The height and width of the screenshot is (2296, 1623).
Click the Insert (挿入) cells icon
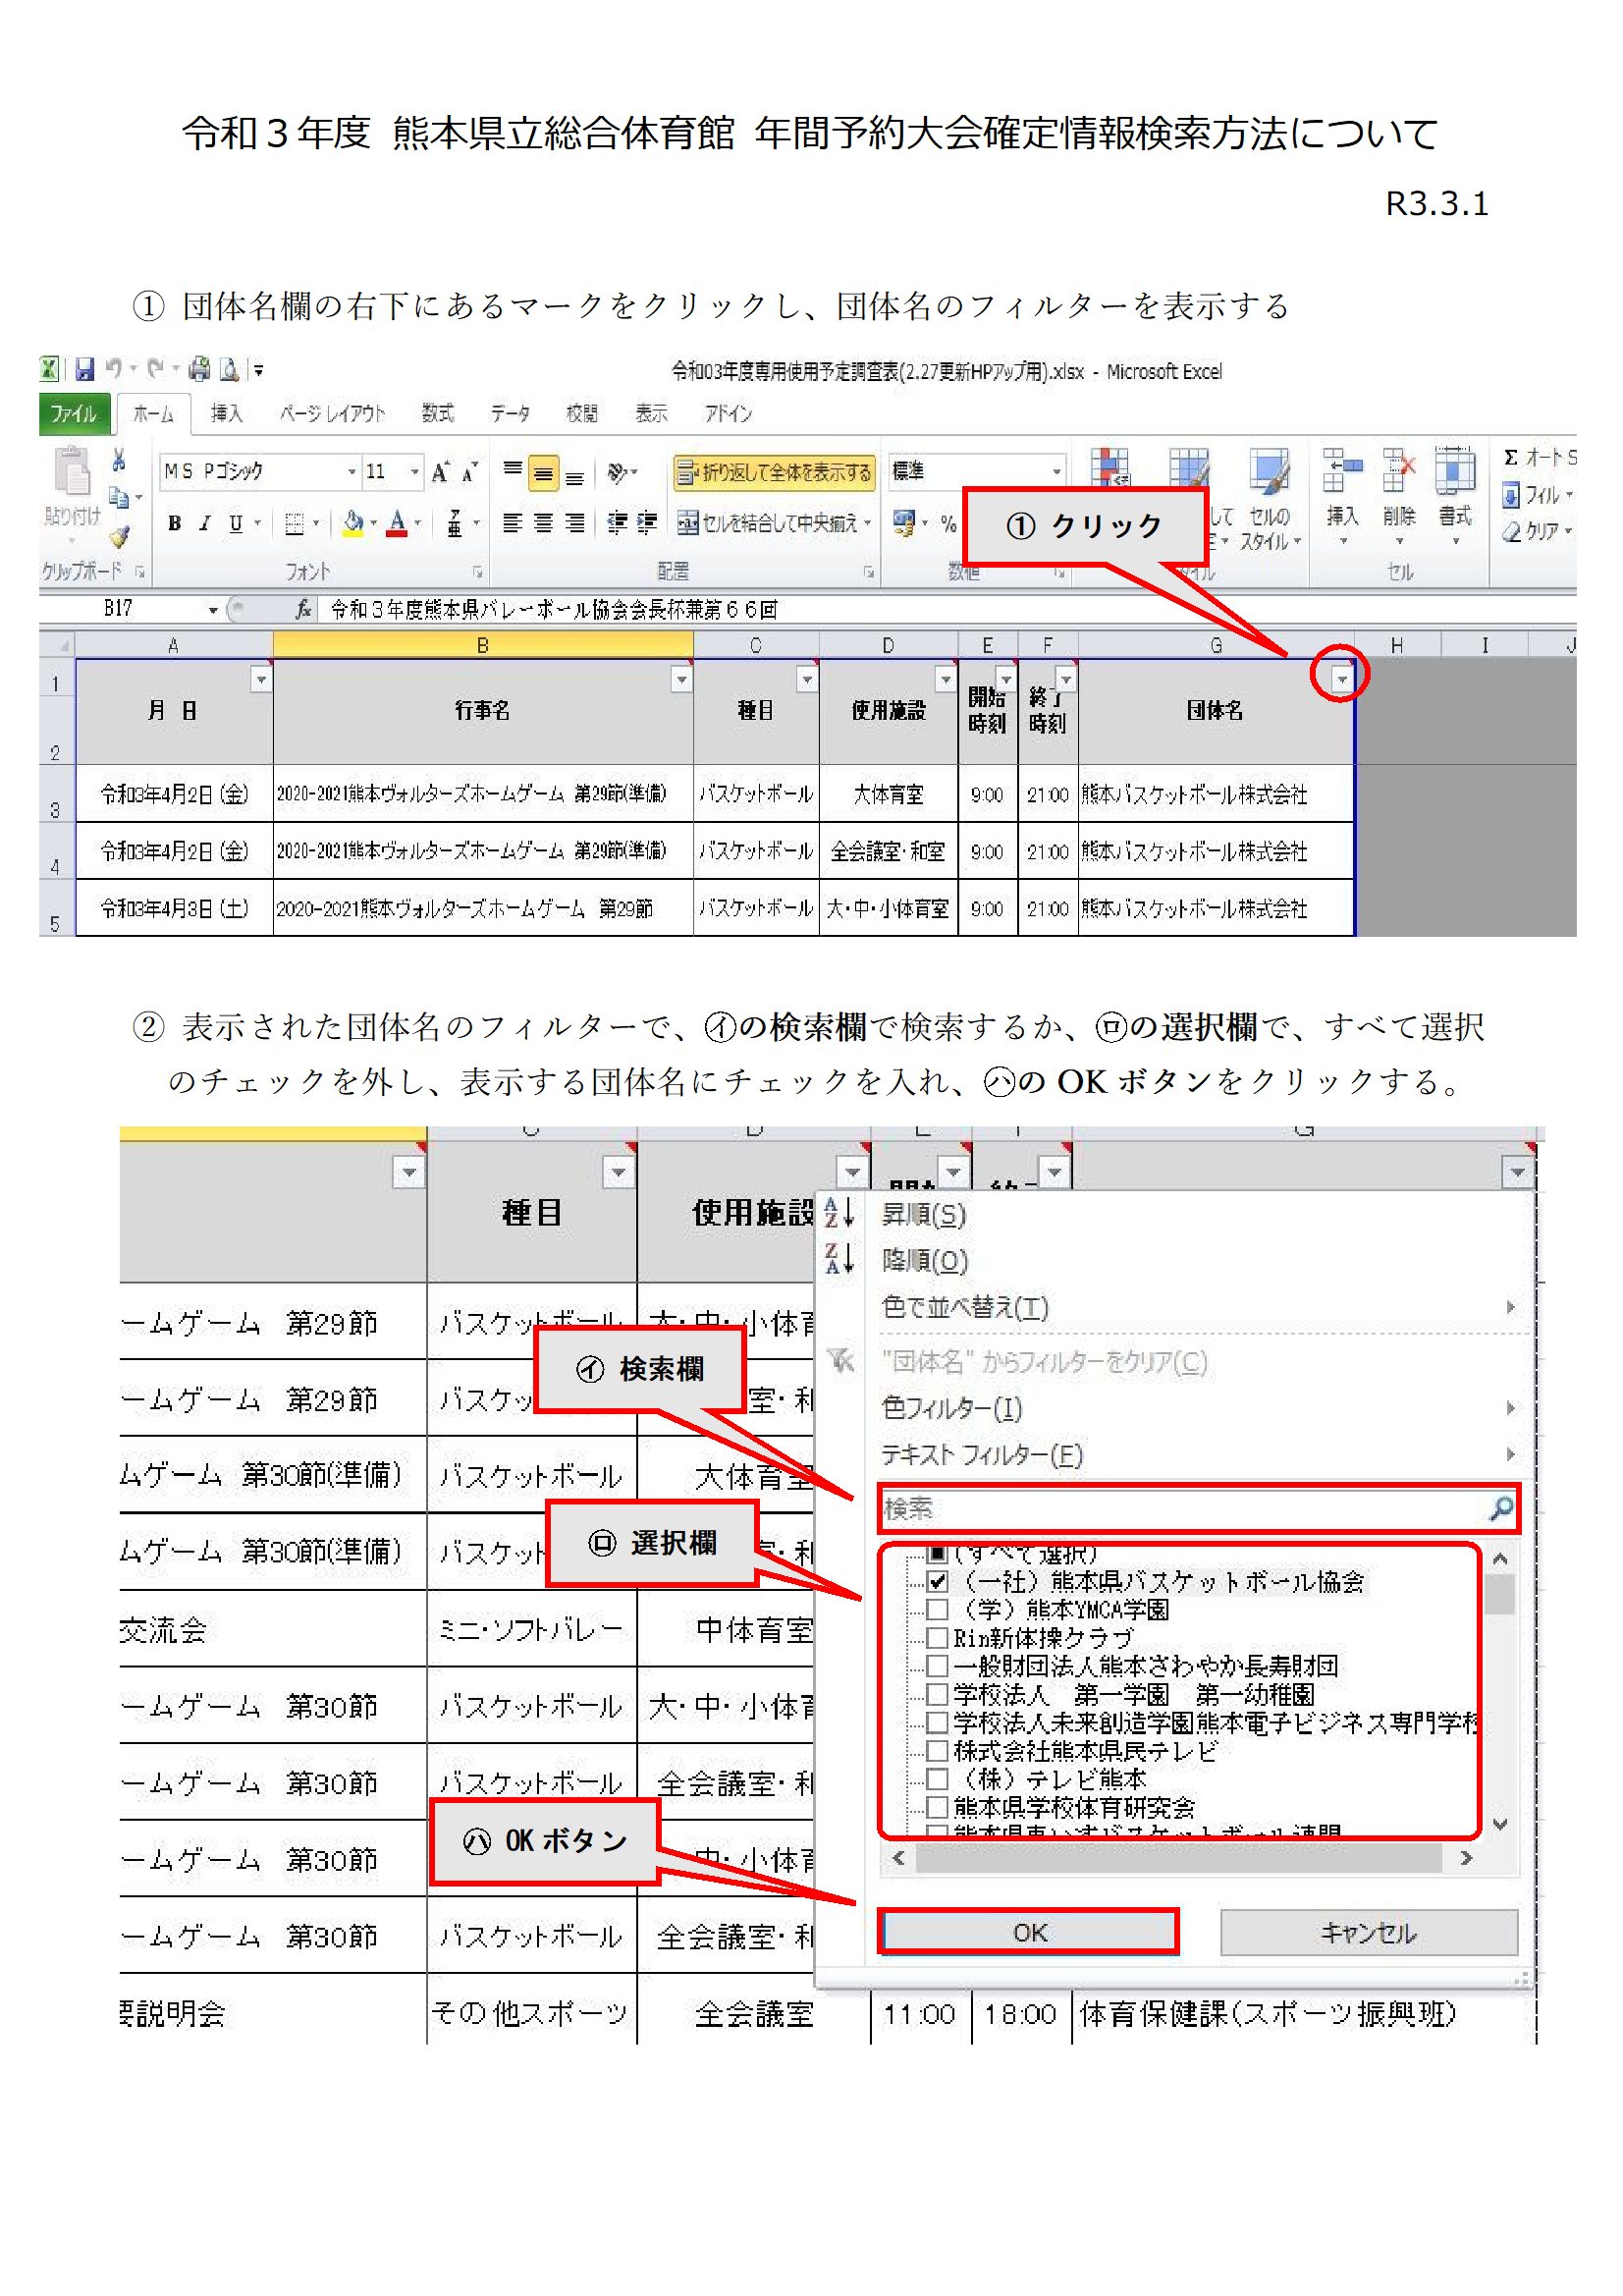click(x=1342, y=472)
